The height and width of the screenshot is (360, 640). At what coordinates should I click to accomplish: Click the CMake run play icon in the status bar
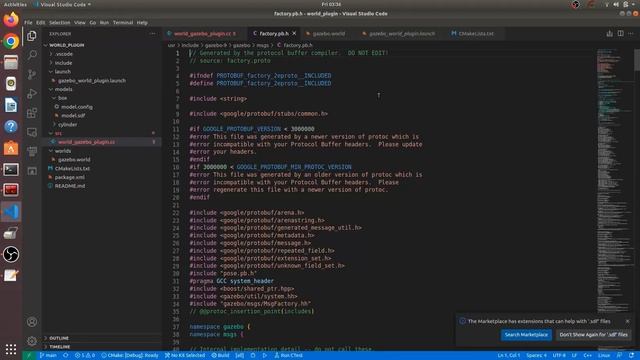click(x=265, y=356)
